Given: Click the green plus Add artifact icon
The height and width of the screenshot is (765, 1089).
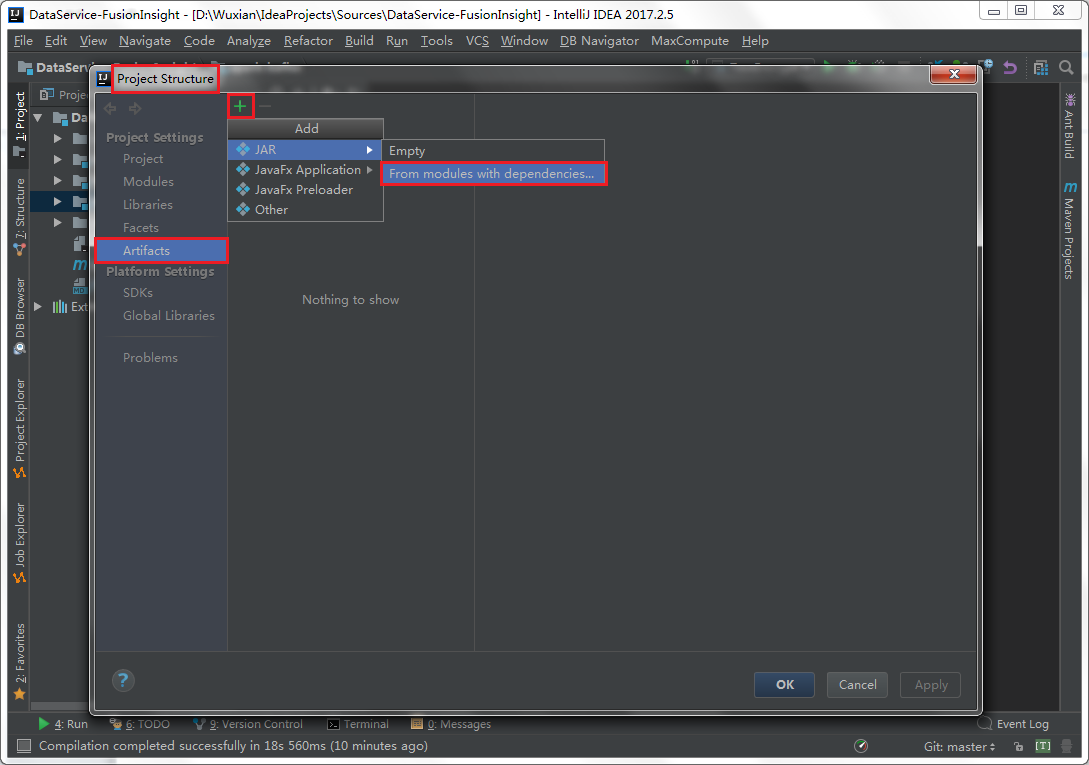Looking at the screenshot, I should tap(240, 106).
